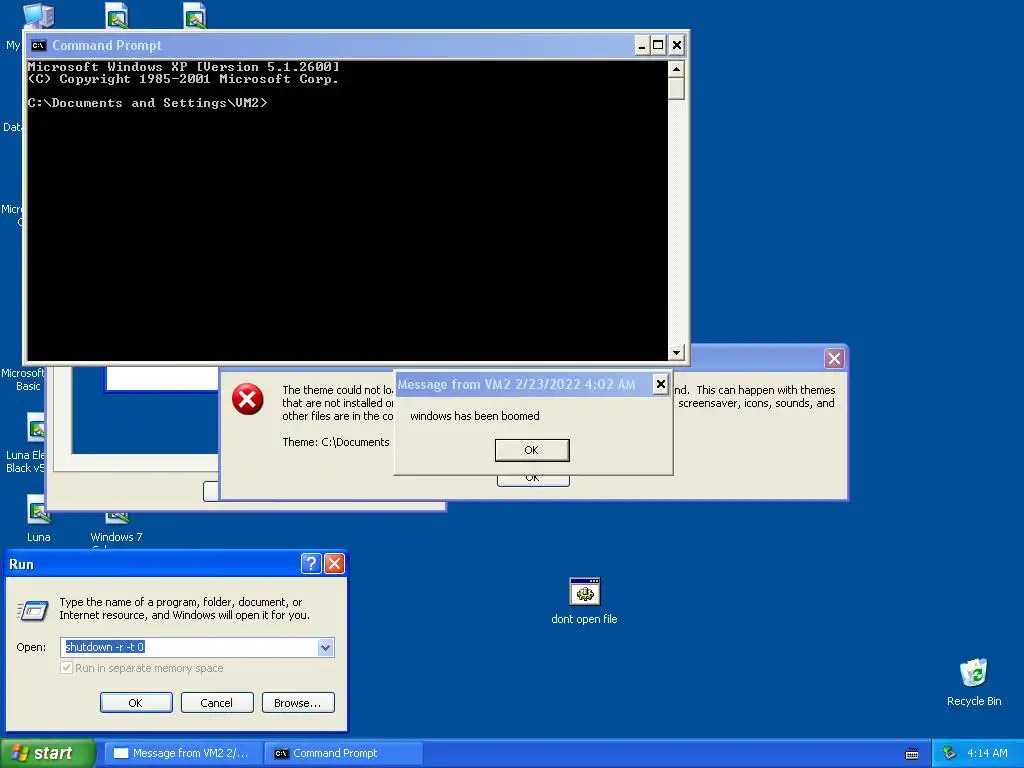The width and height of the screenshot is (1024, 768).
Task: Click the 'C:\Documents and Settings\VM2>' prompt line
Action: (148, 103)
